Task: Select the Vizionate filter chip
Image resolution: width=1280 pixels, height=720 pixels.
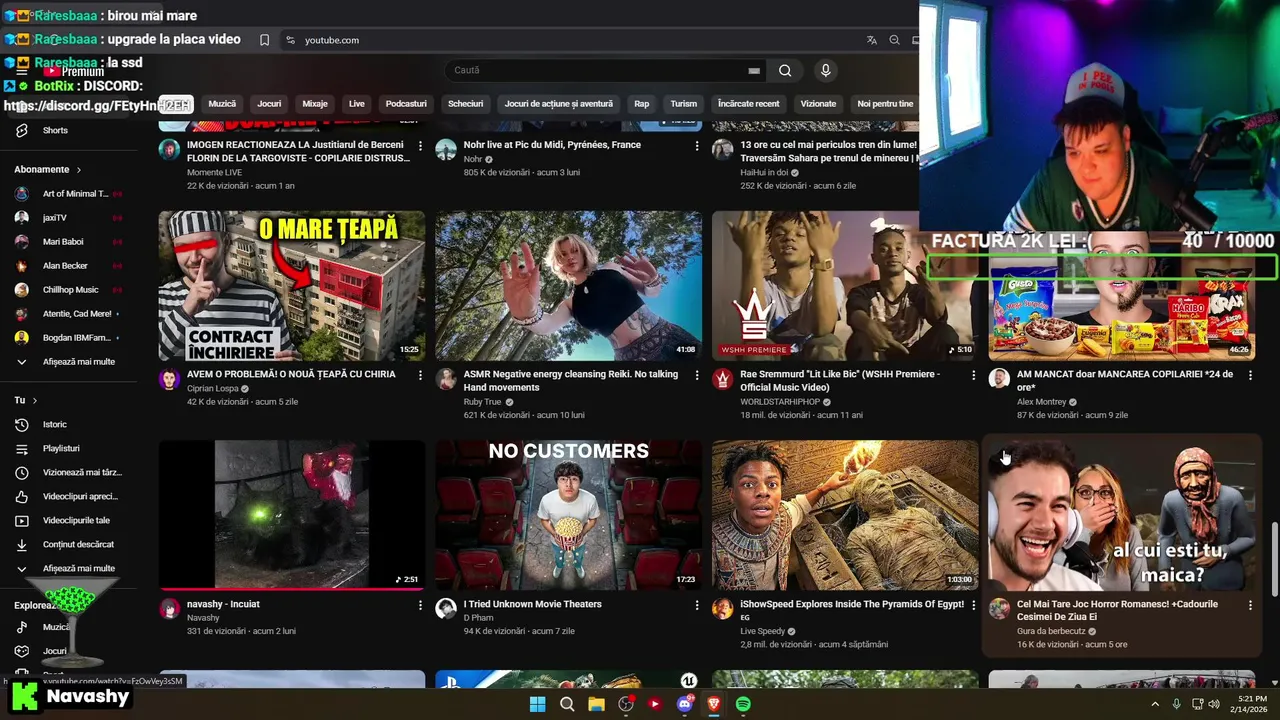Action: tap(818, 104)
